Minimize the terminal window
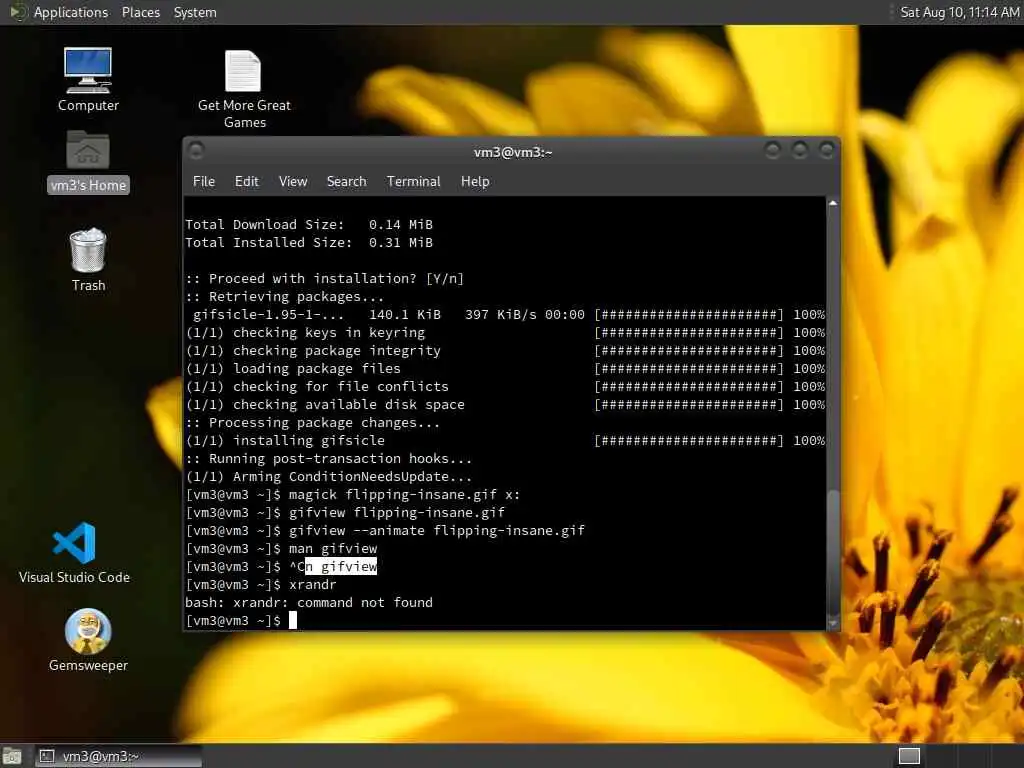1024x768 pixels. (773, 151)
